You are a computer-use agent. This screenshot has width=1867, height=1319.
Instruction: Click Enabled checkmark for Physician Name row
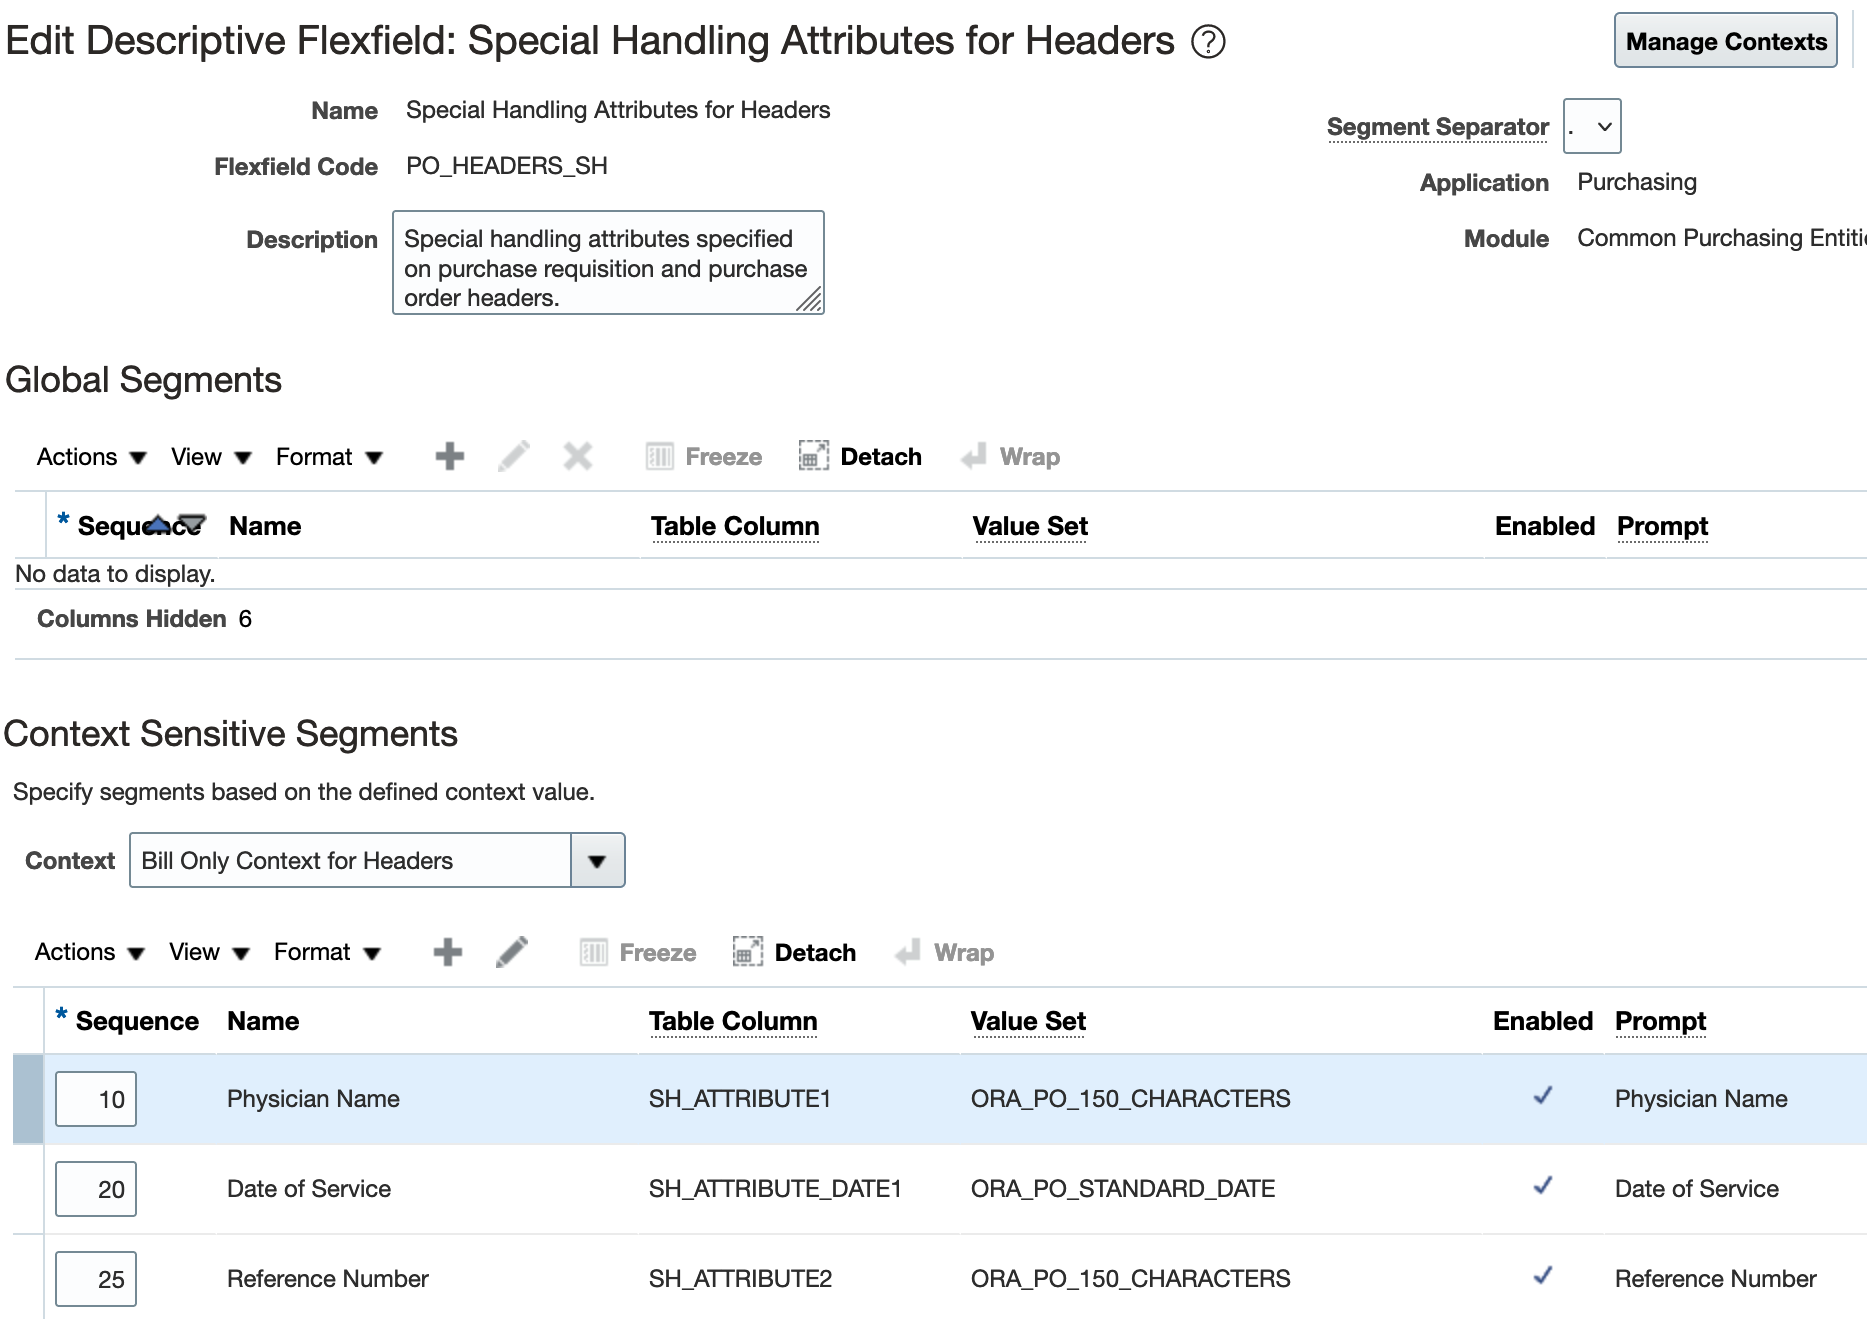point(1543,1097)
